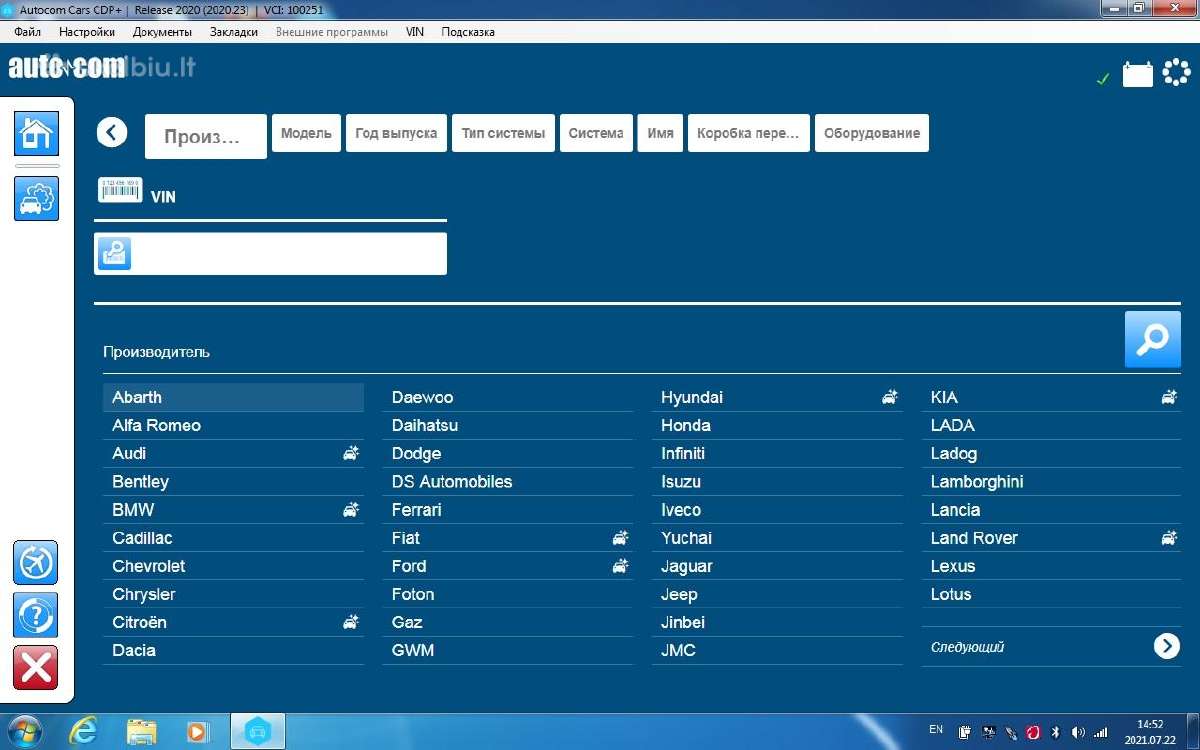Go to the Home screen icon
The height and width of the screenshot is (750, 1200).
pos(36,133)
